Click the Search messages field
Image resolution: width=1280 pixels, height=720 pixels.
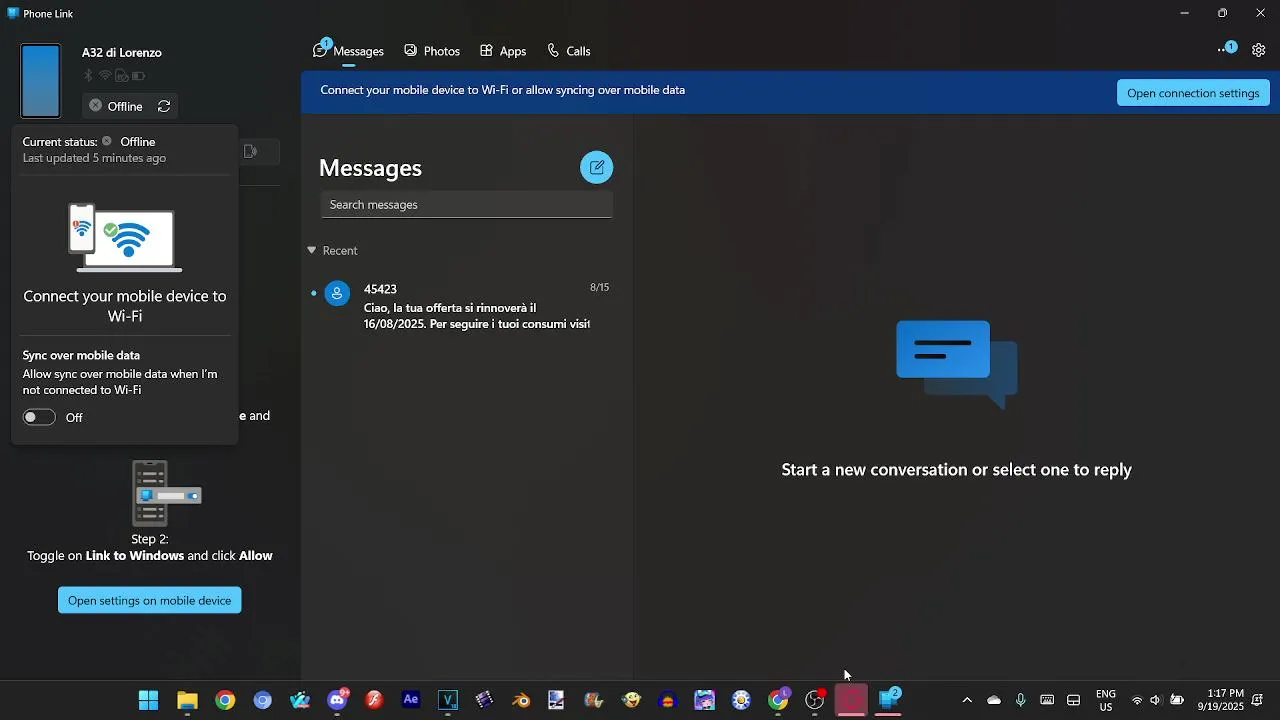467,204
